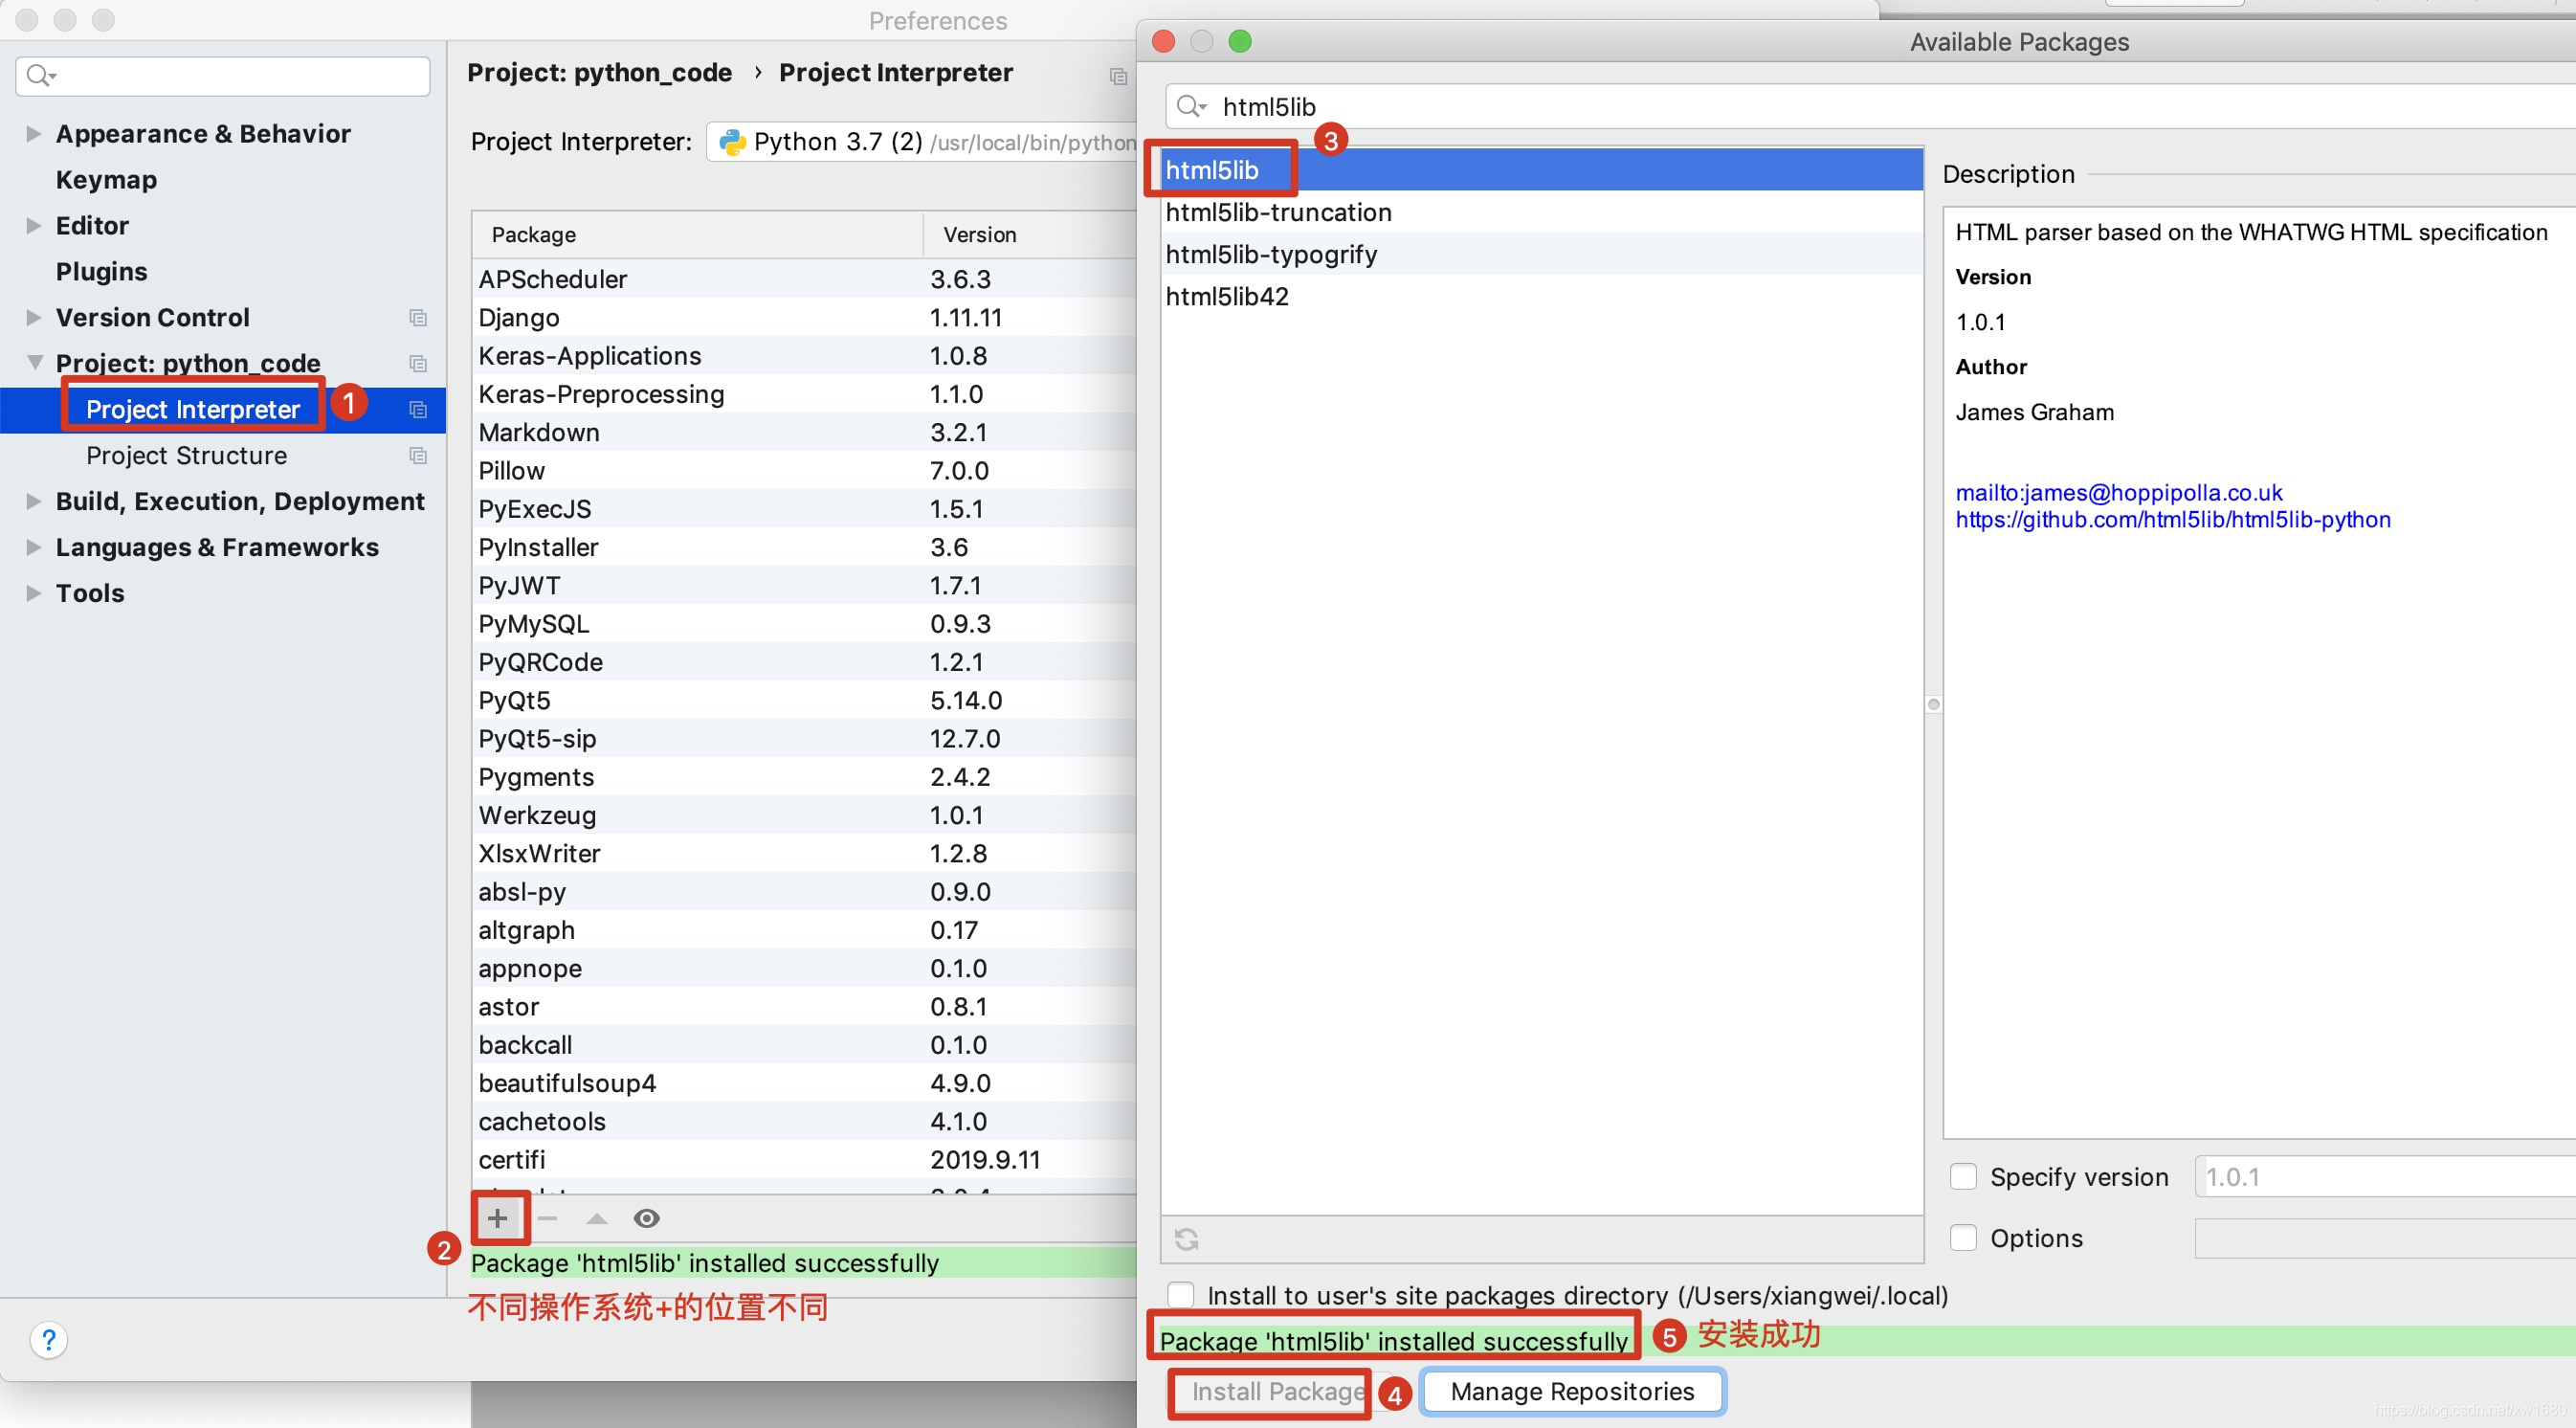Select the beautifulsoup4 package row
The image size is (2576, 1428).
pyautogui.click(x=804, y=1083)
